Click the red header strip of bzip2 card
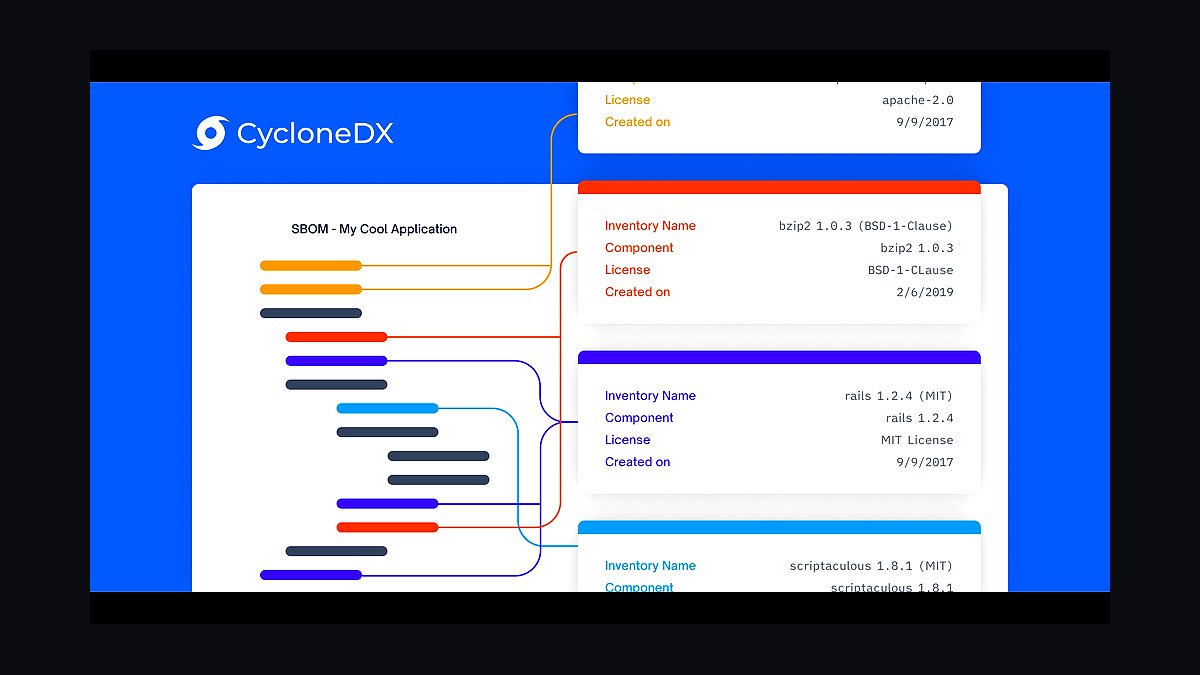Screen dimensions: 1200x675 point(779,187)
